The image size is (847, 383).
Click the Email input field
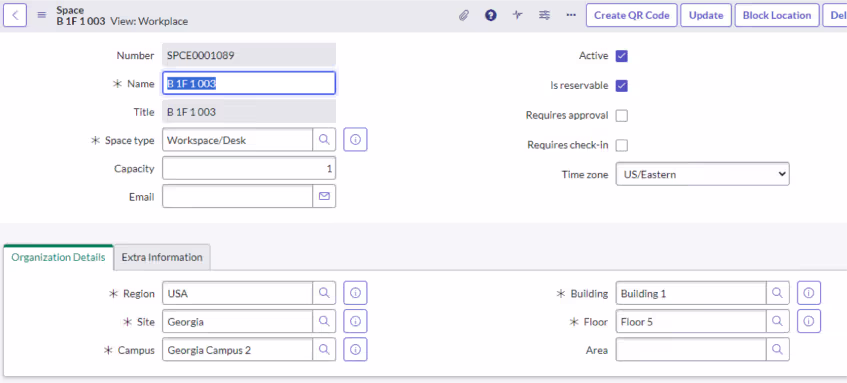(x=237, y=197)
